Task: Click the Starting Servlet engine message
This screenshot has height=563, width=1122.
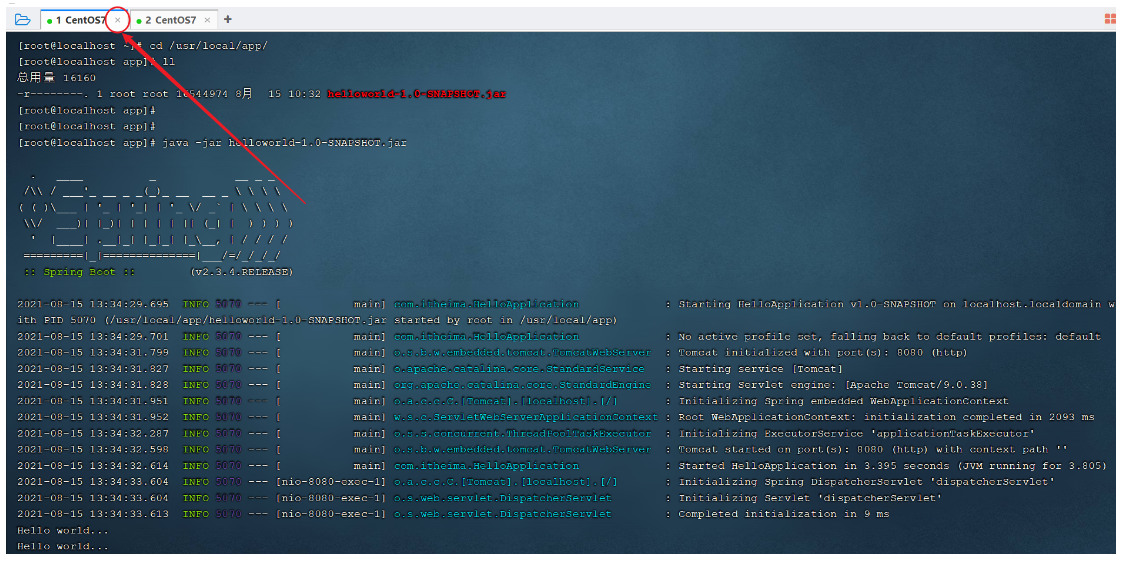Action: 833,385
